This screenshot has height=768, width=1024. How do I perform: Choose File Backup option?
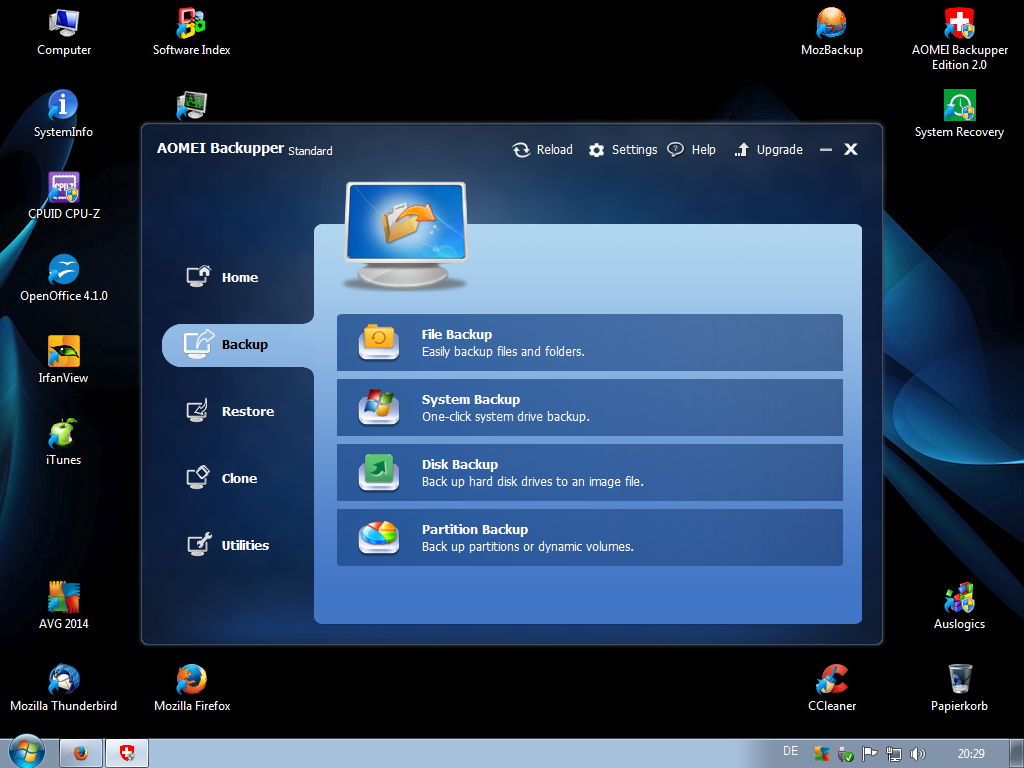tap(590, 342)
